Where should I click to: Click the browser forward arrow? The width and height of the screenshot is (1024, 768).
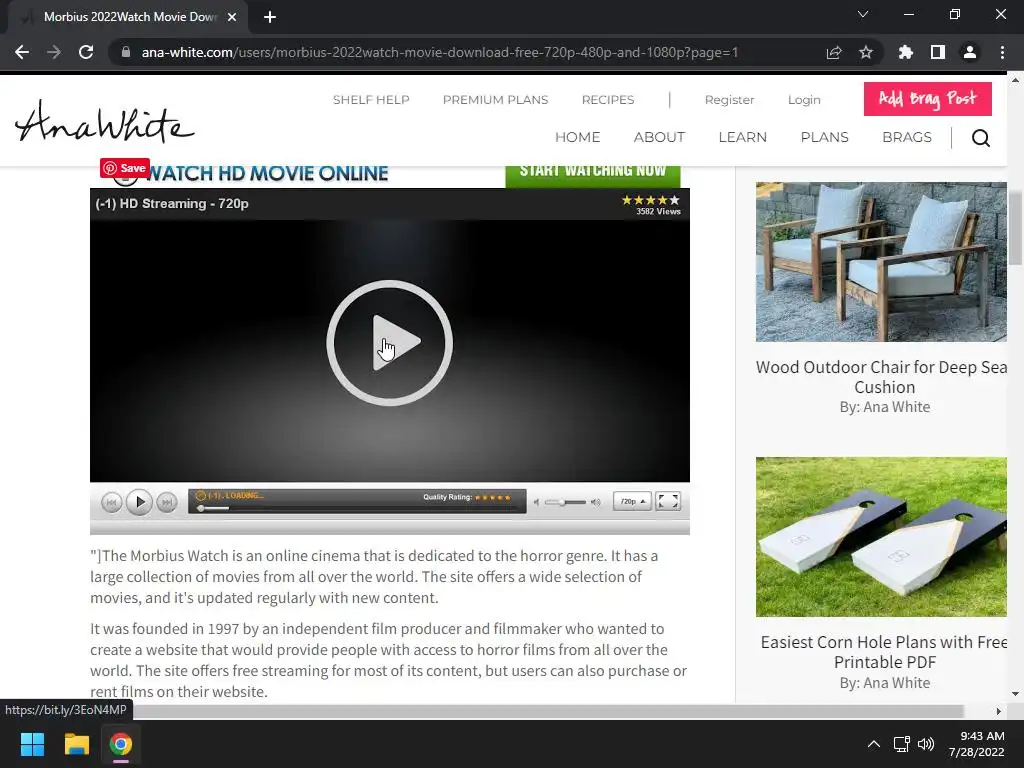[54, 52]
